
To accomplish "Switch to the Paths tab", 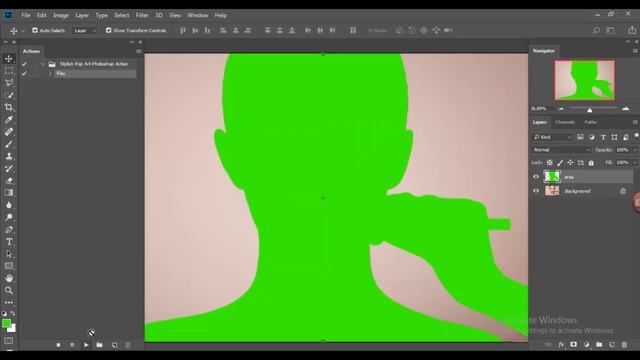I will click(590, 122).
